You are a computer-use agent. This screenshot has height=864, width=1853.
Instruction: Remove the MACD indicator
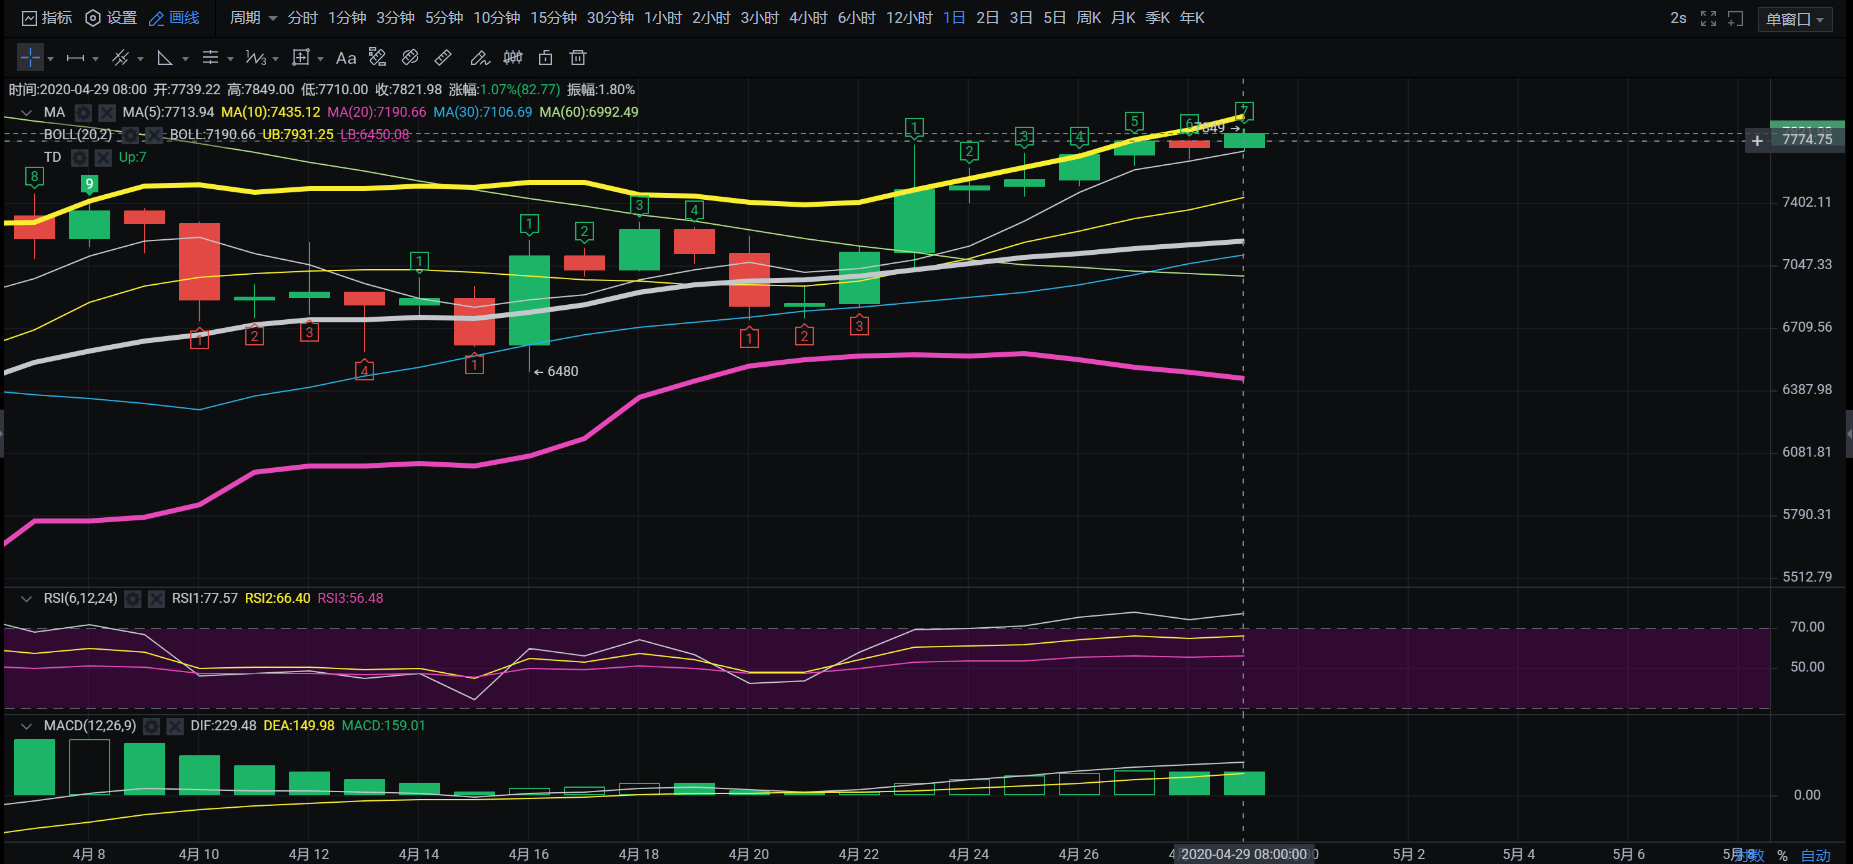click(175, 726)
